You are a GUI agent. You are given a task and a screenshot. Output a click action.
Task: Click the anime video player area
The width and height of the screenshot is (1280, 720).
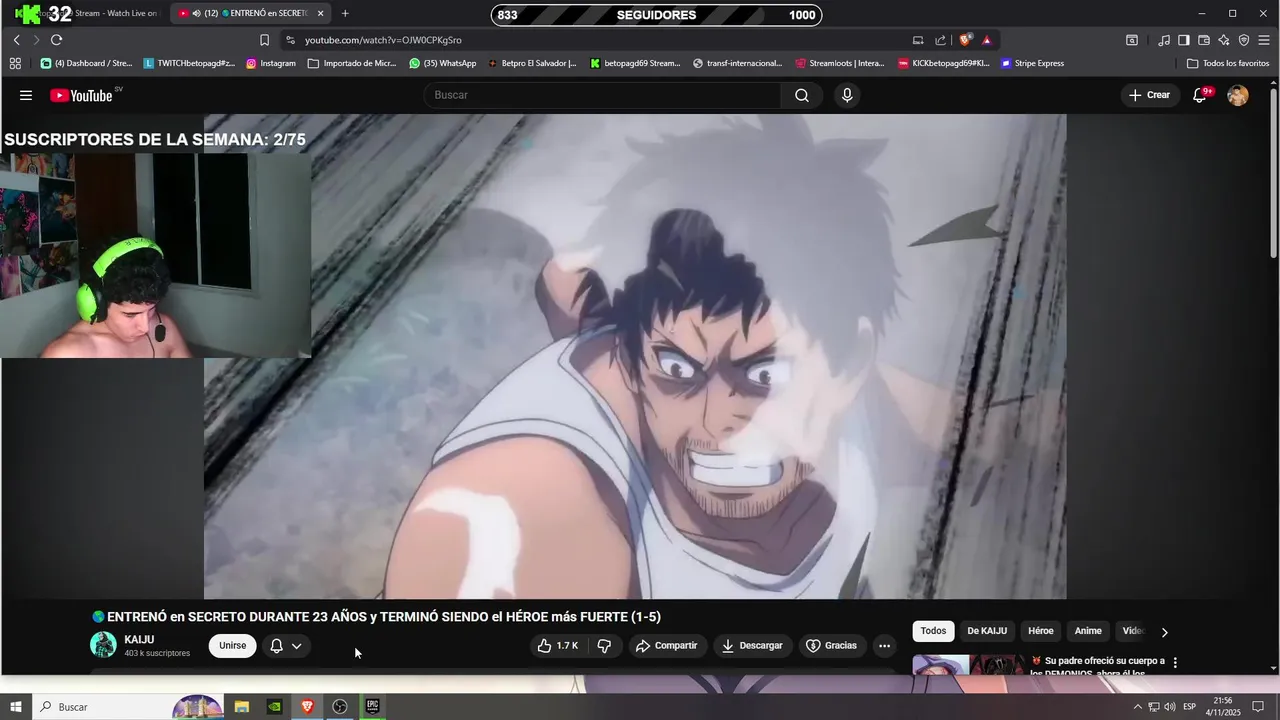(635, 356)
